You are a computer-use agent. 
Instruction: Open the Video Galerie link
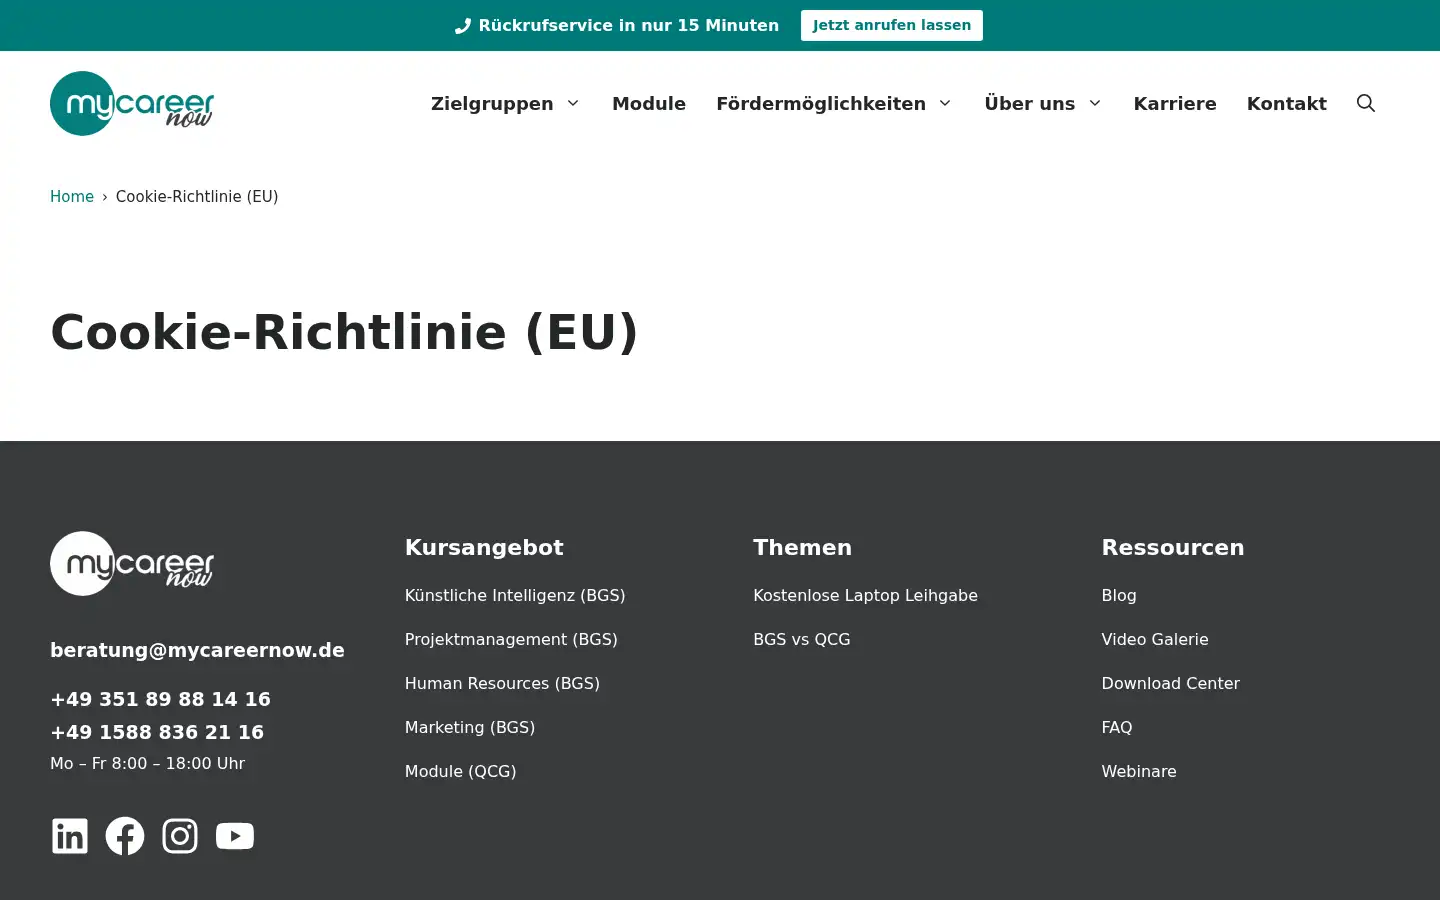click(1155, 639)
